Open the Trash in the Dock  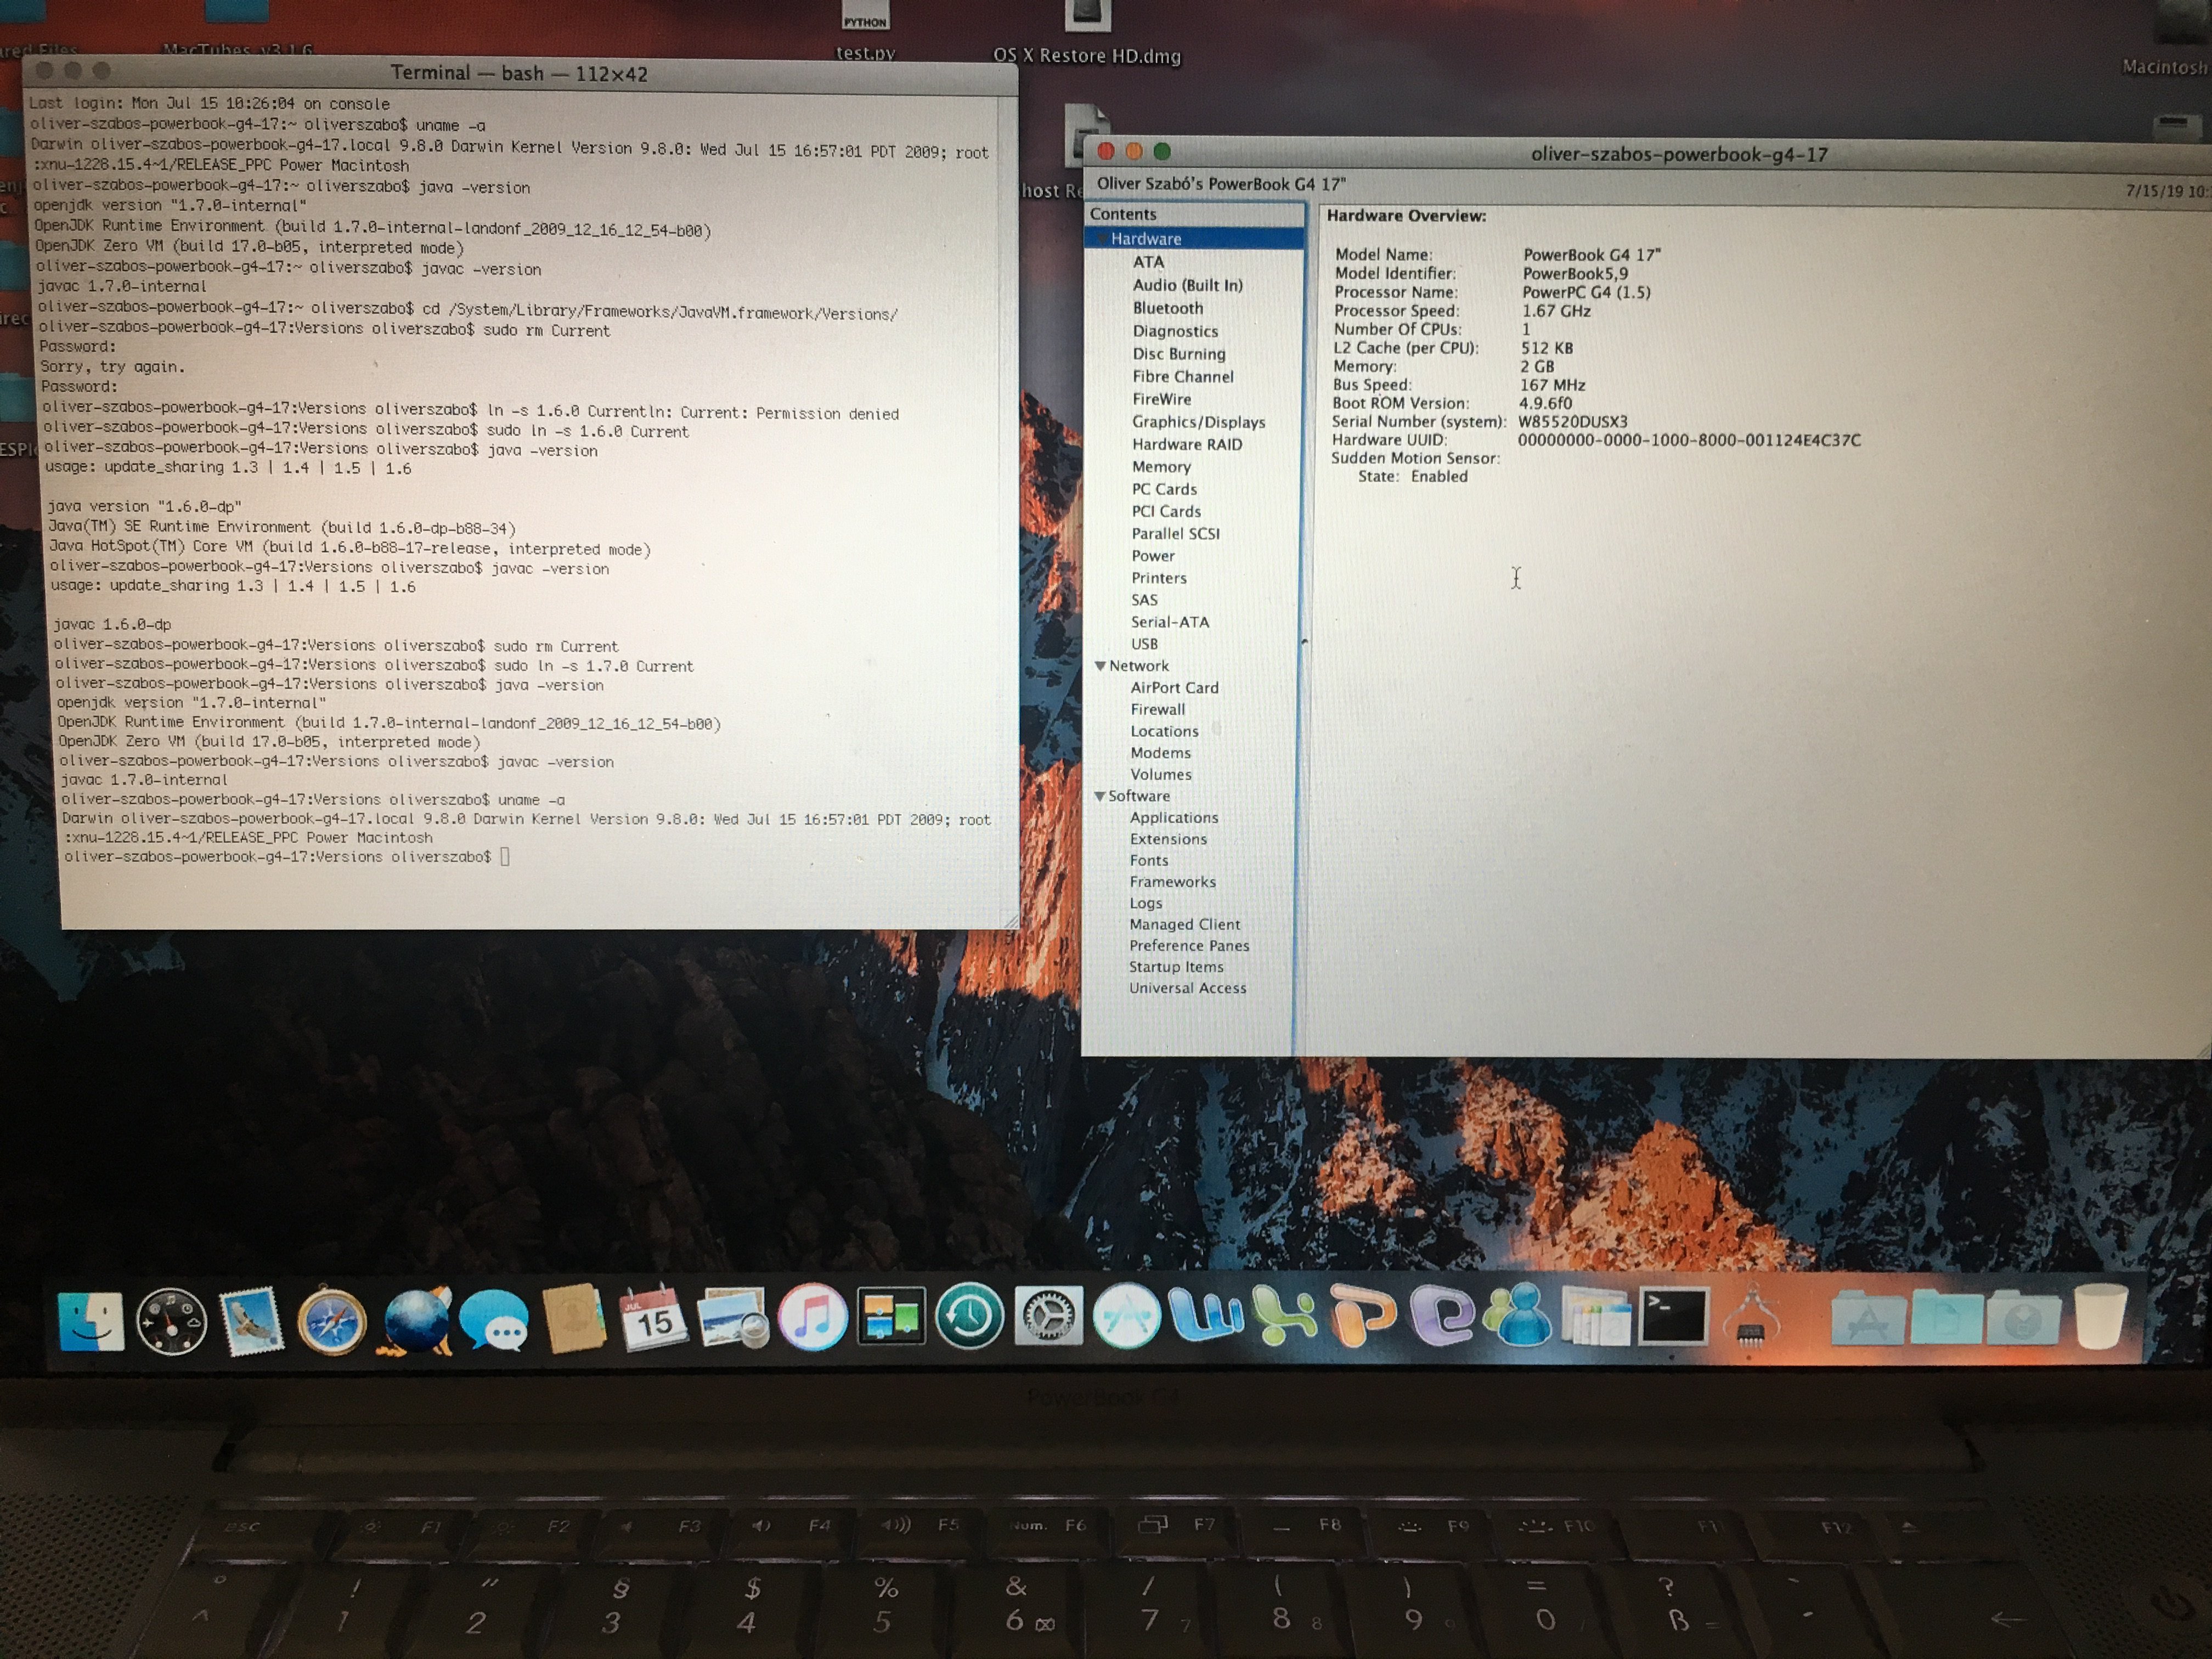pyautogui.click(x=2100, y=1316)
